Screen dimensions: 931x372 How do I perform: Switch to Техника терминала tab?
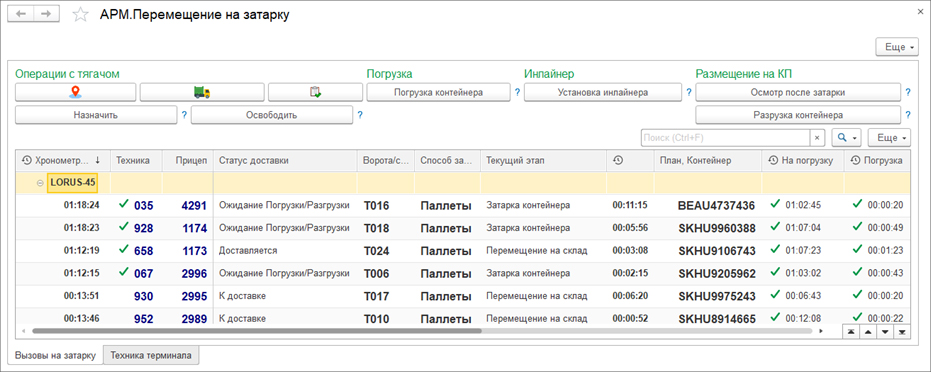(x=151, y=355)
